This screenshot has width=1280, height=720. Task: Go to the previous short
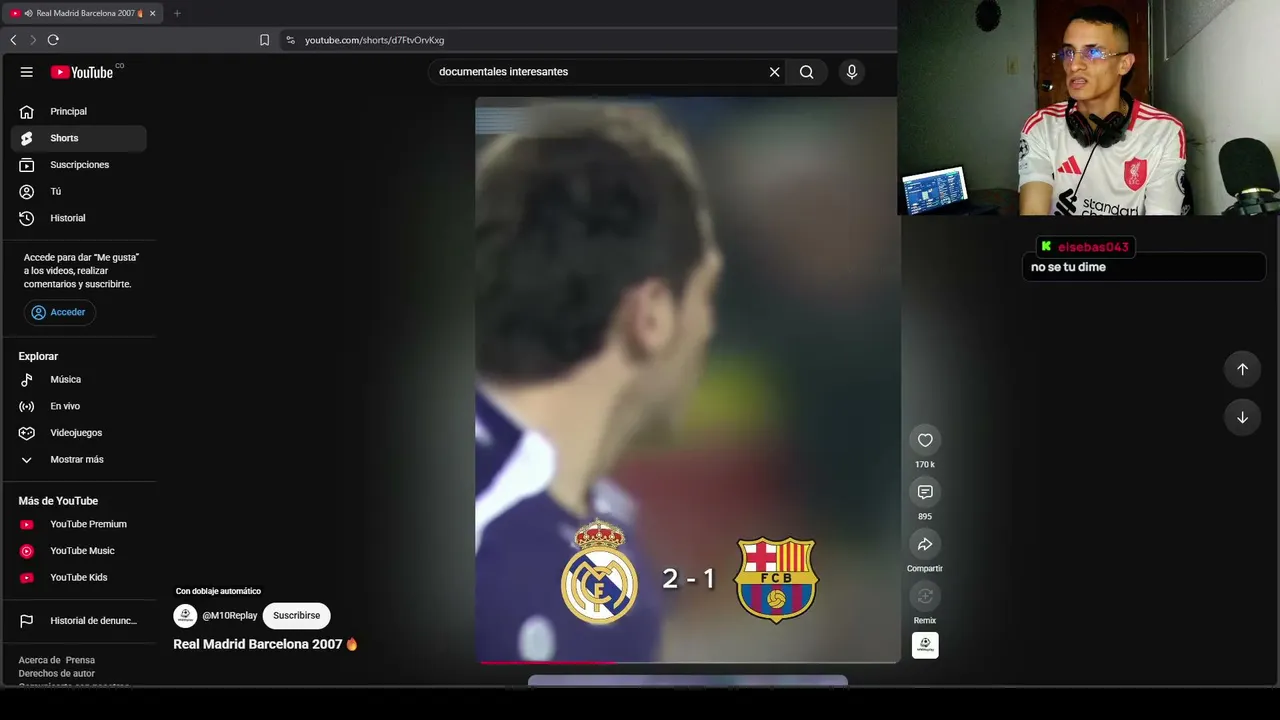[1242, 369]
